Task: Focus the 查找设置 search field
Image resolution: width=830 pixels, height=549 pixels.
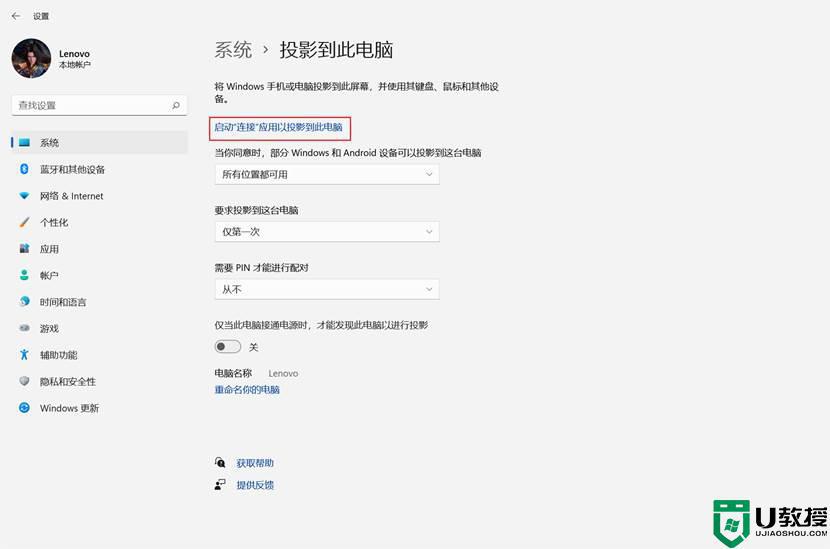Action: (x=99, y=105)
